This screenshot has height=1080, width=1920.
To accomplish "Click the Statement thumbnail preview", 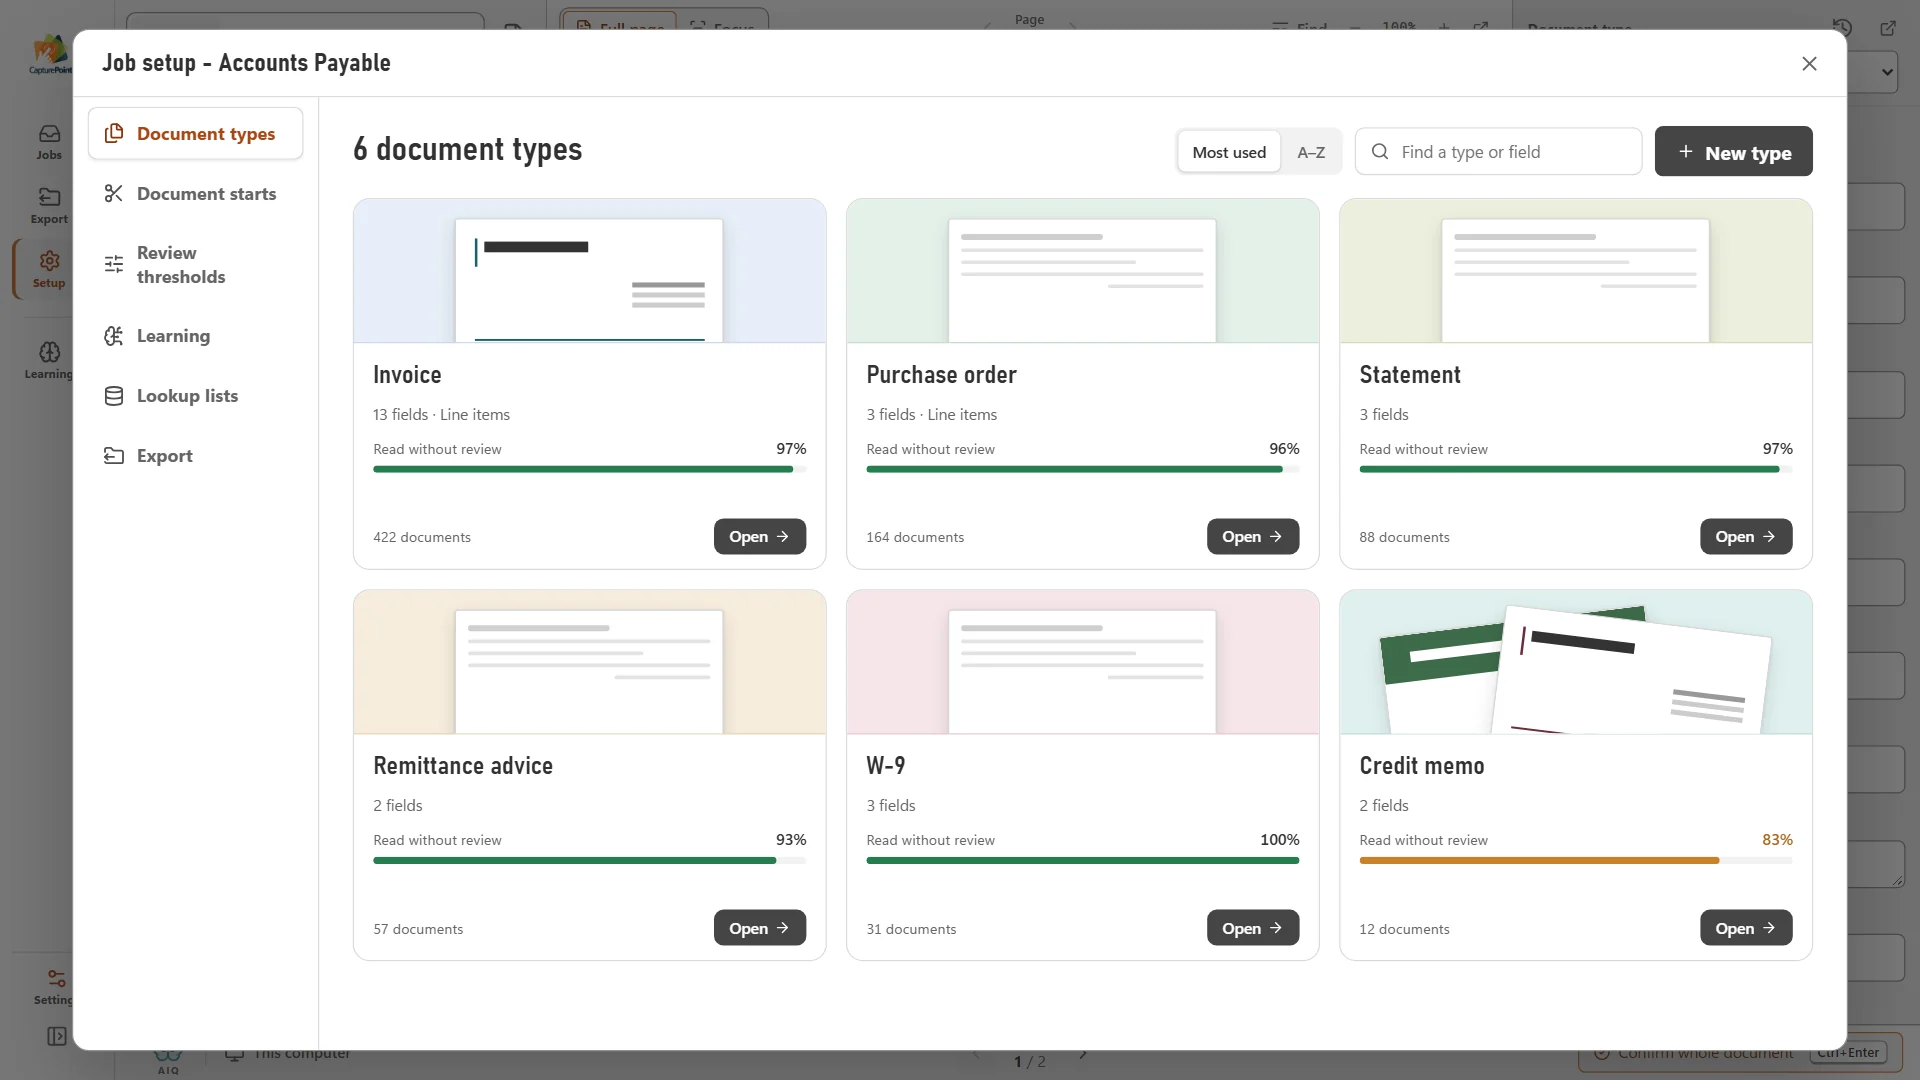I will pos(1575,271).
